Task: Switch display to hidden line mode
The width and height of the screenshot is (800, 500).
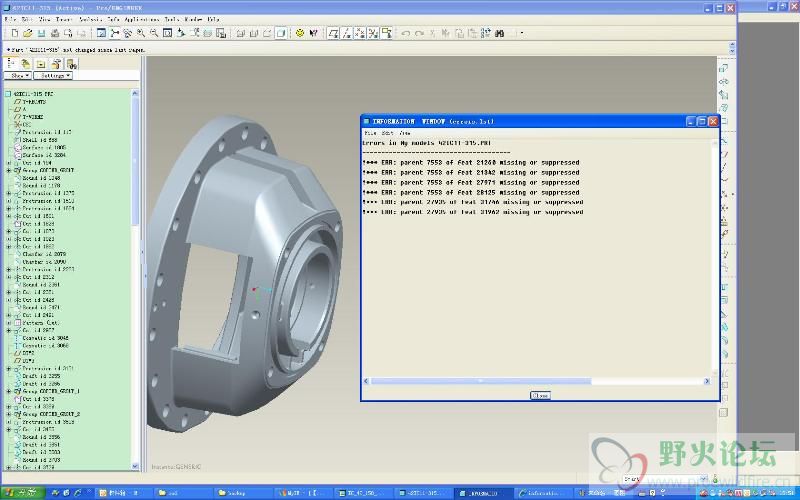Action: coord(254,33)
